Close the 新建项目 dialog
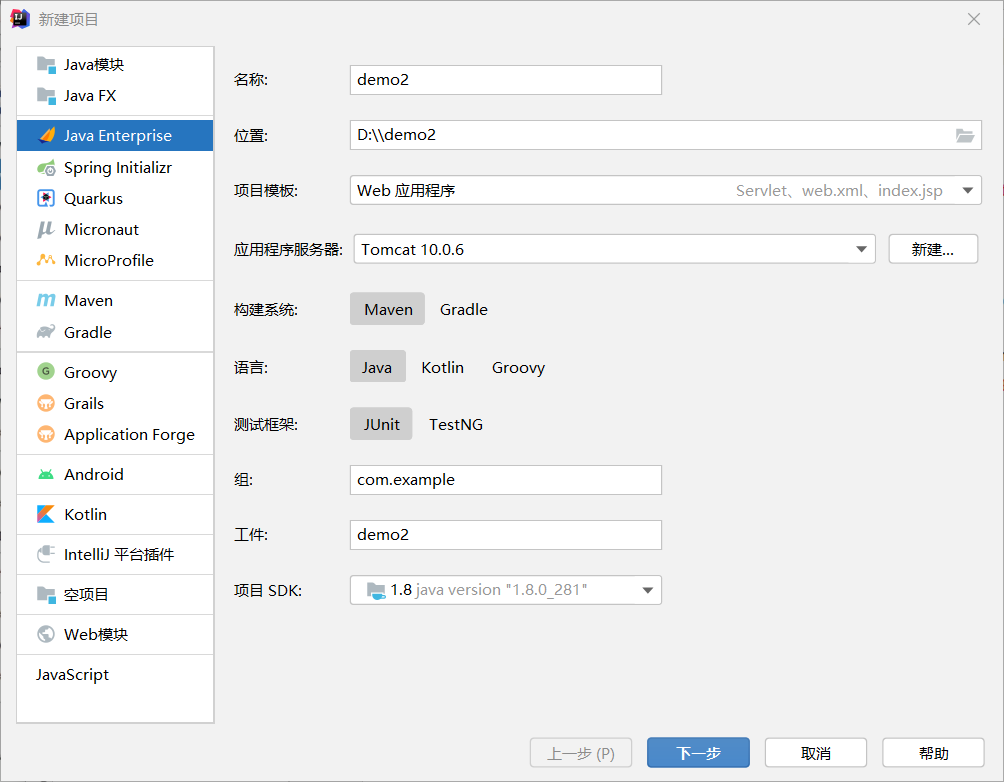The image size is (1004, 782). [974, 19]
